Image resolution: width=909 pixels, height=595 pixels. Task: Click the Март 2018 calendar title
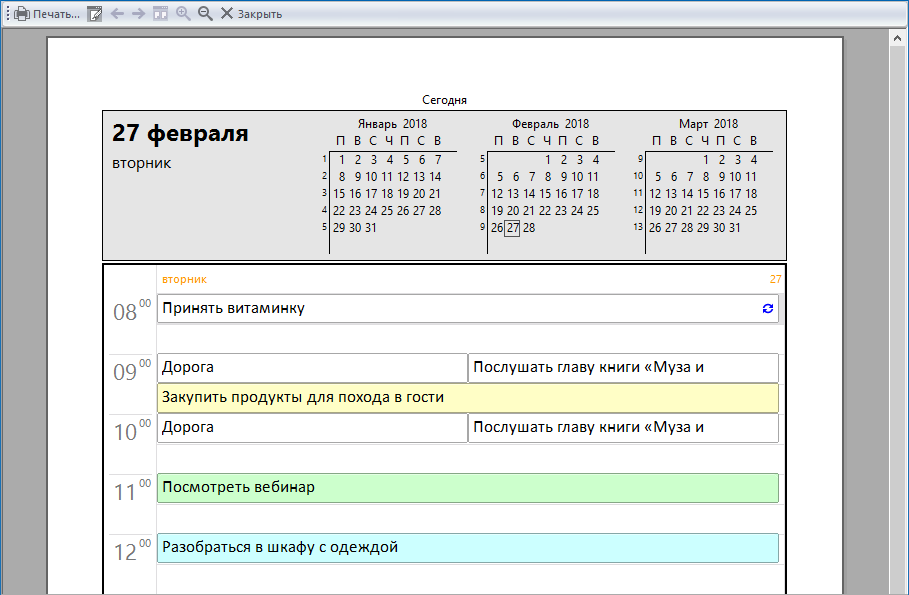click(708, 124)
